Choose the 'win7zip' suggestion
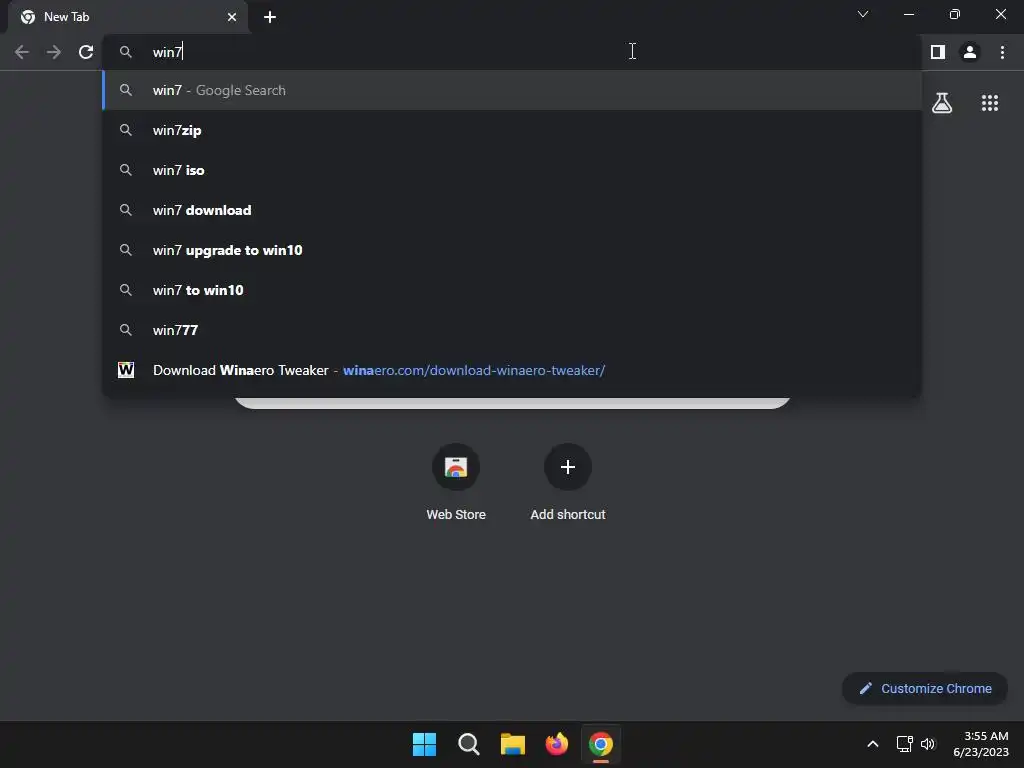1024x768 pixels. pos(512,130)
